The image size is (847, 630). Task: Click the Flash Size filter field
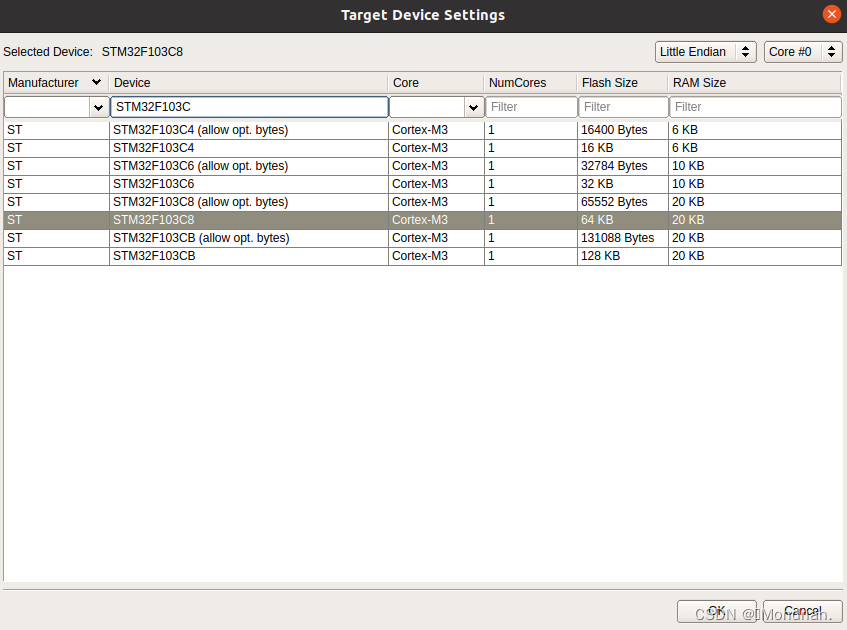click(x=623, y=107)
